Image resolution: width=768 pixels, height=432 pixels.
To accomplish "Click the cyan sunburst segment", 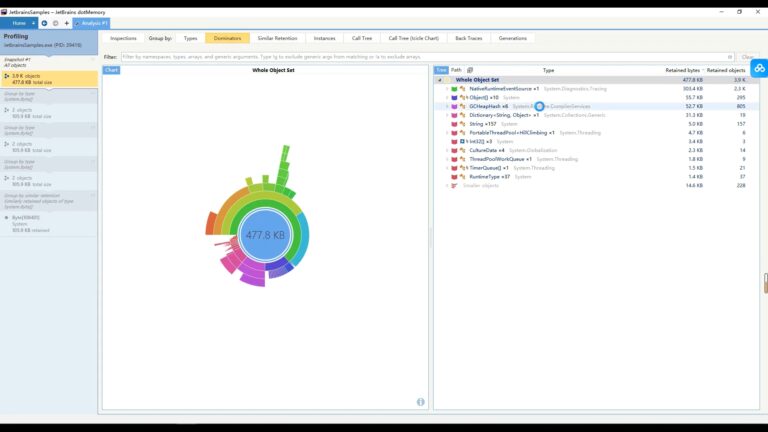I will [304, 238].
